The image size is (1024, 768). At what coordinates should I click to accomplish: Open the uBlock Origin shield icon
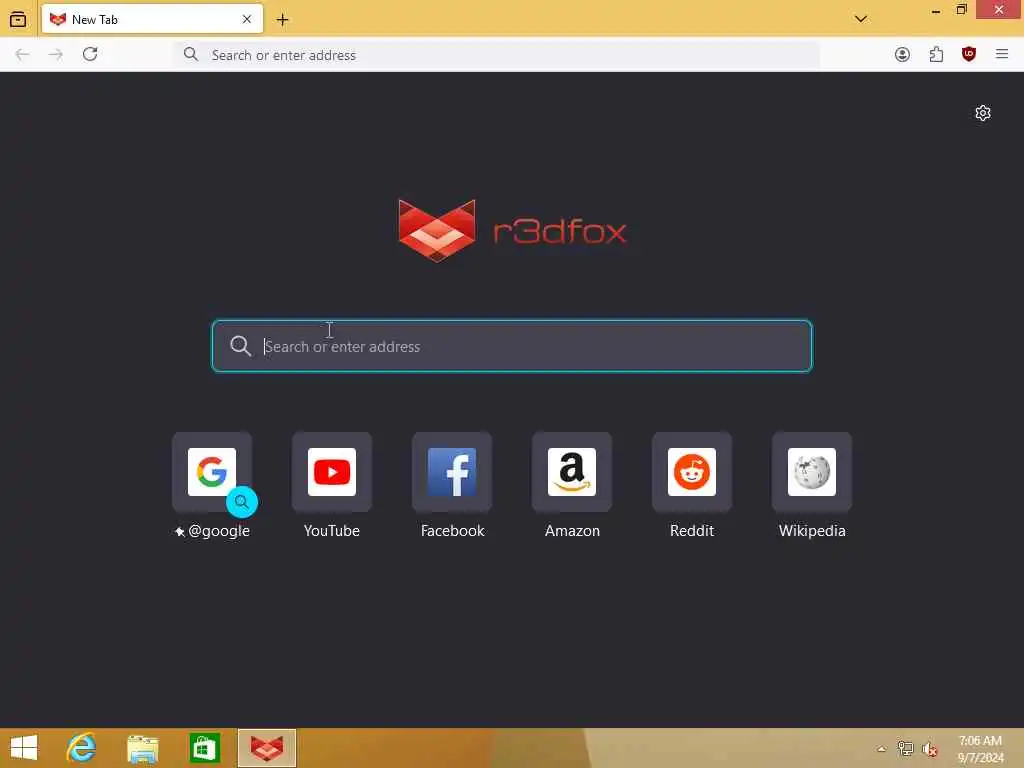tap(969, 54)
